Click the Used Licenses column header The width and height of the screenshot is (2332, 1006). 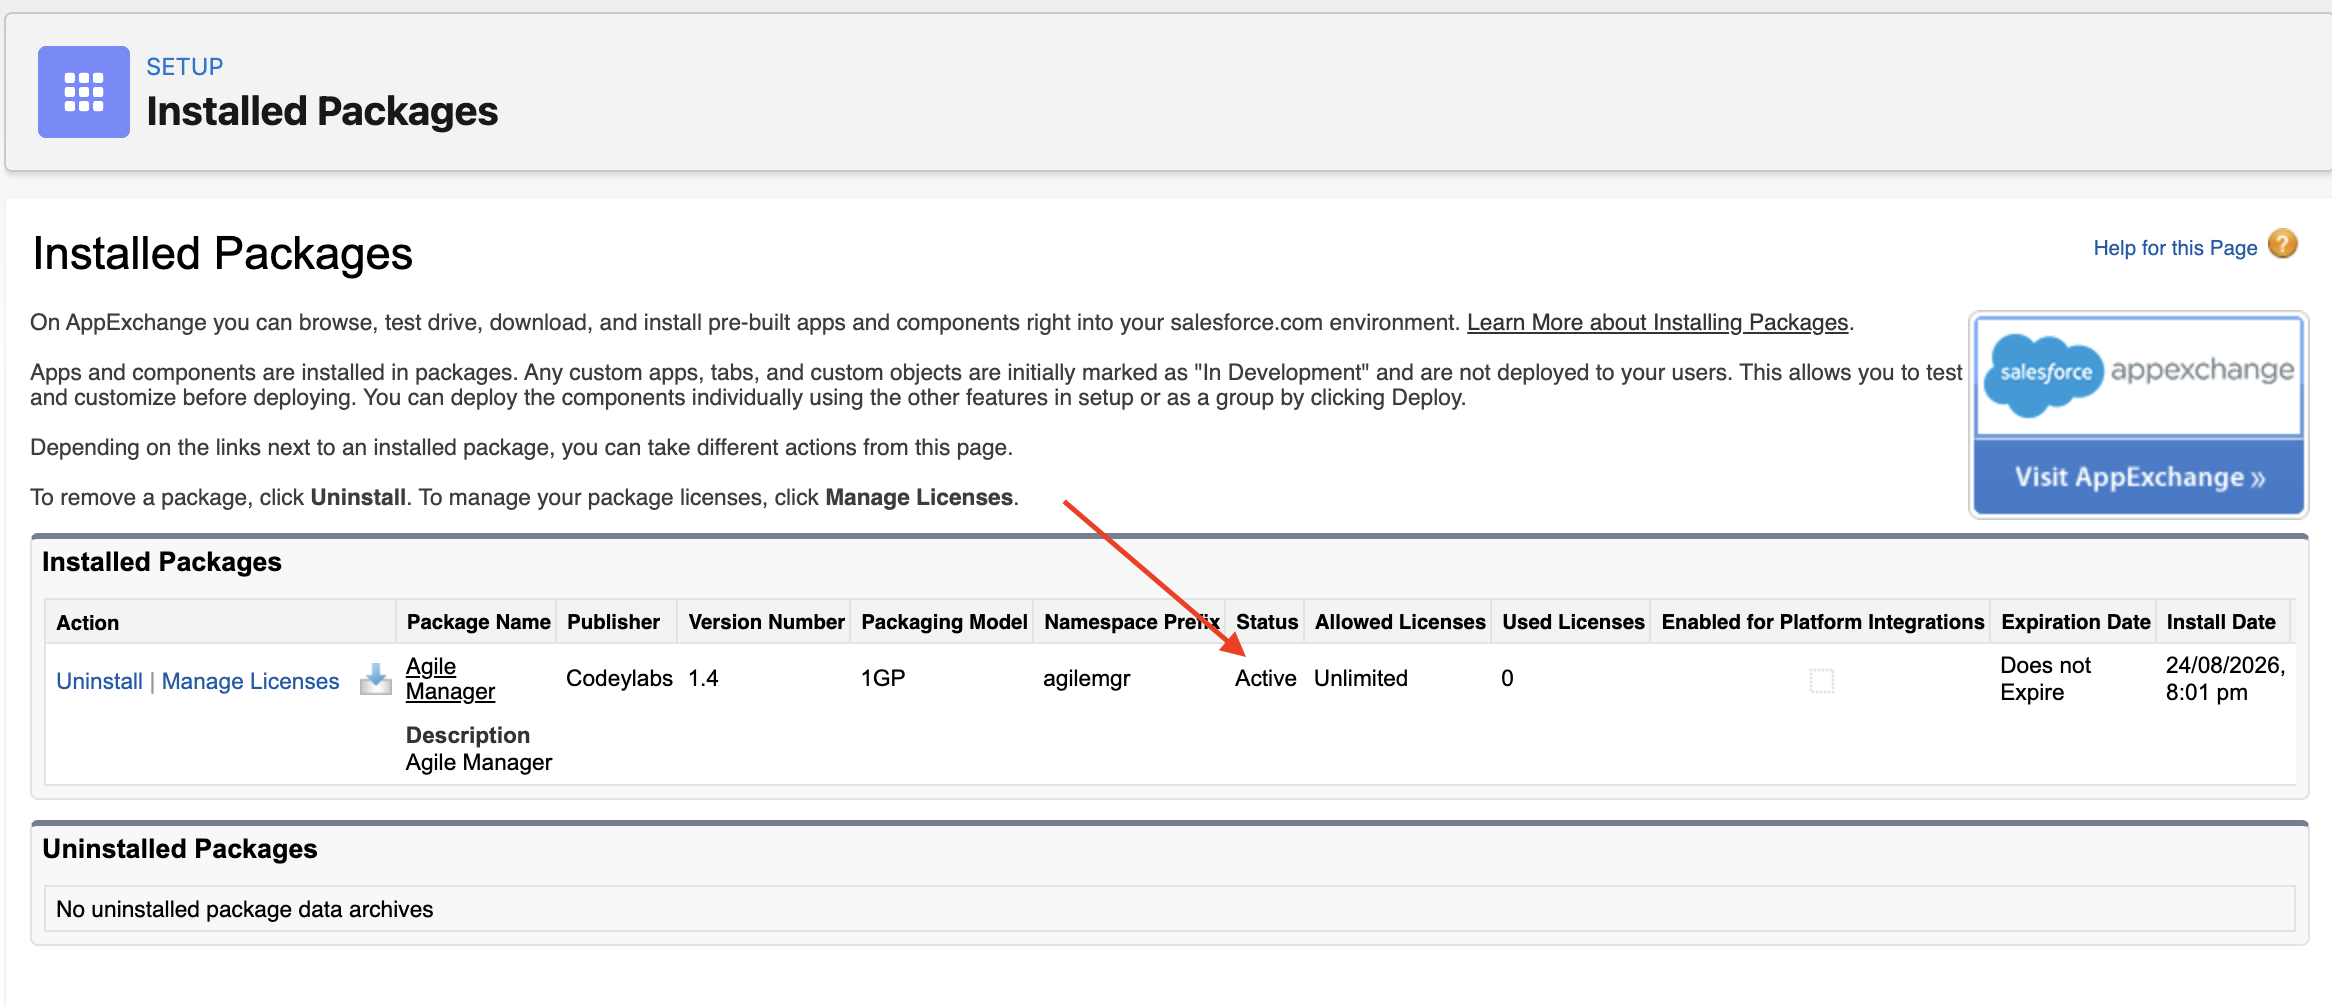(x=1573, y=622)
